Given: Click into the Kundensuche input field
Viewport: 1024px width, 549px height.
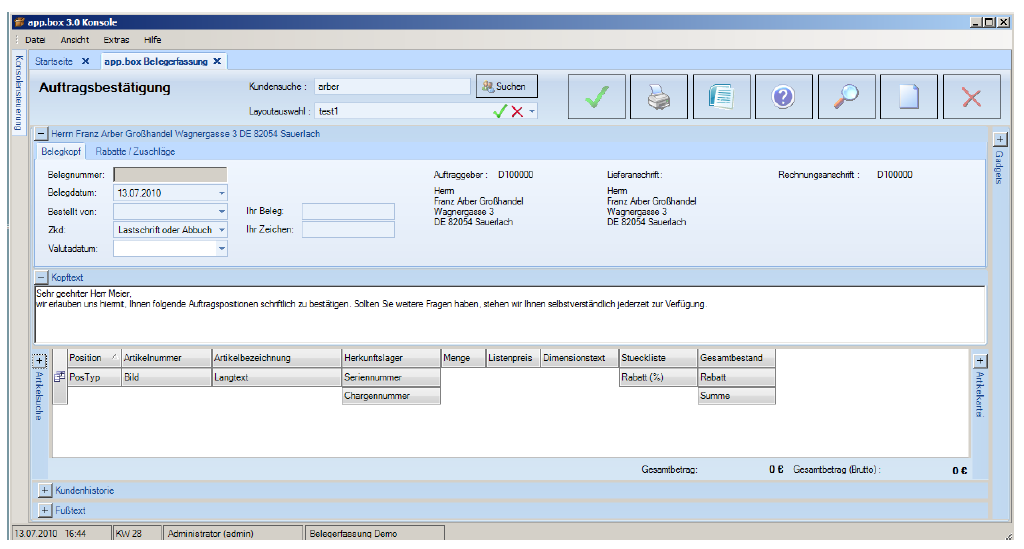Looking at the screenshot, I should click(x=390, y=87).
